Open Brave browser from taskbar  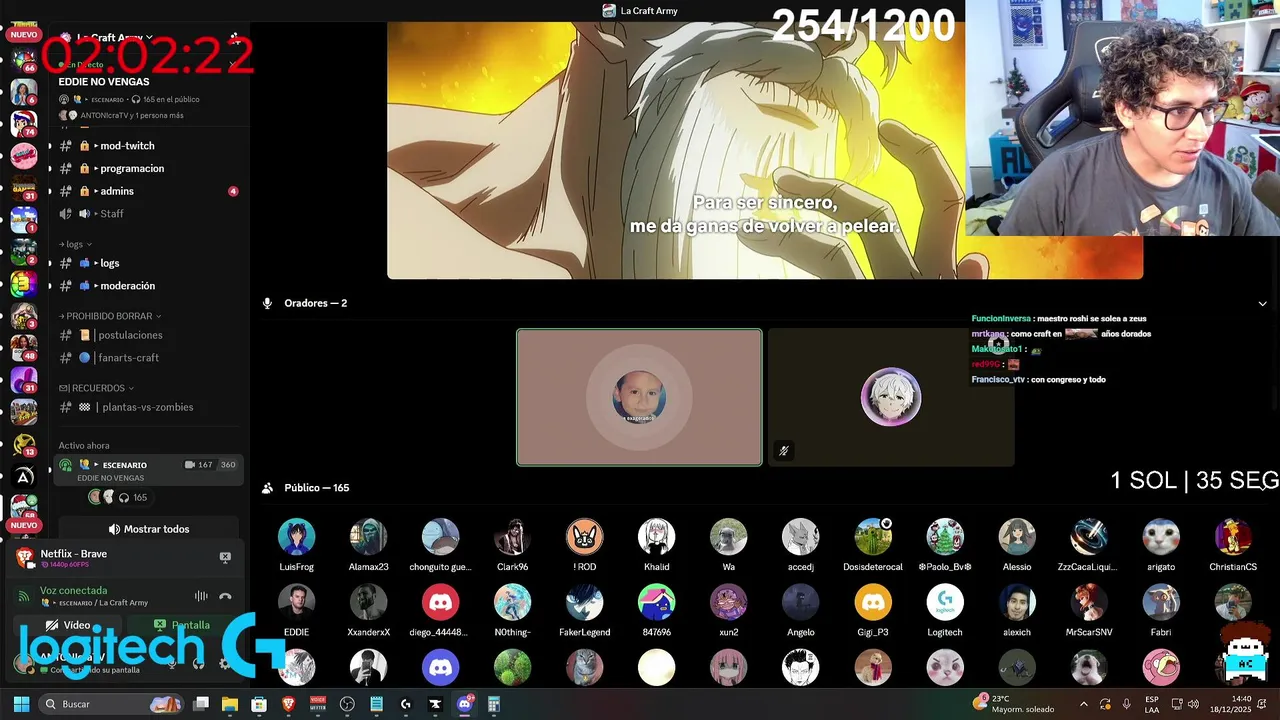tap(288, 704)
